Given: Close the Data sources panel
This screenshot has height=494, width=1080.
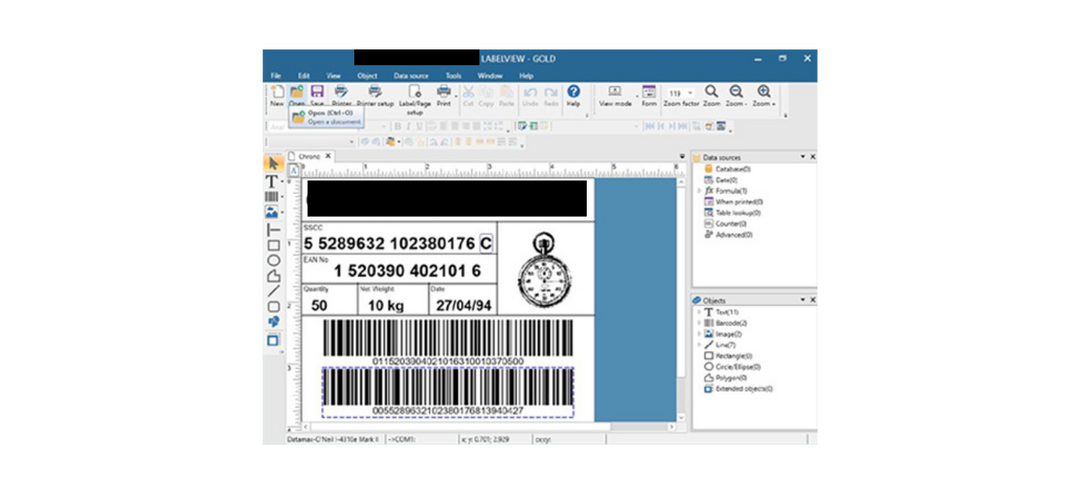Looking at the screenshot, I should [x=813, y=157].
